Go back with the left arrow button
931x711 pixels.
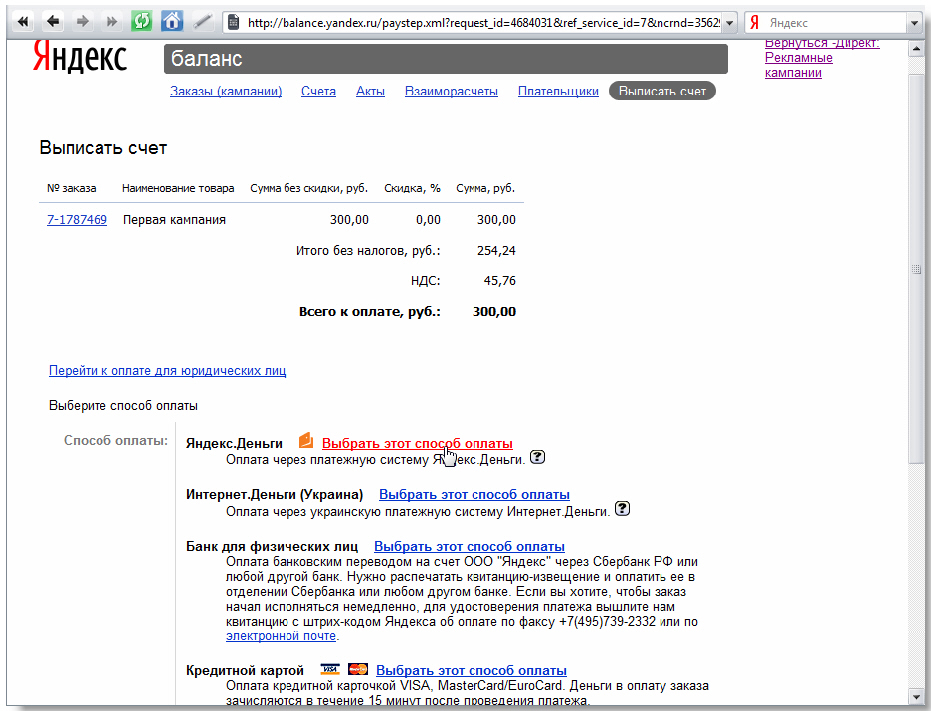pos(53,22)
